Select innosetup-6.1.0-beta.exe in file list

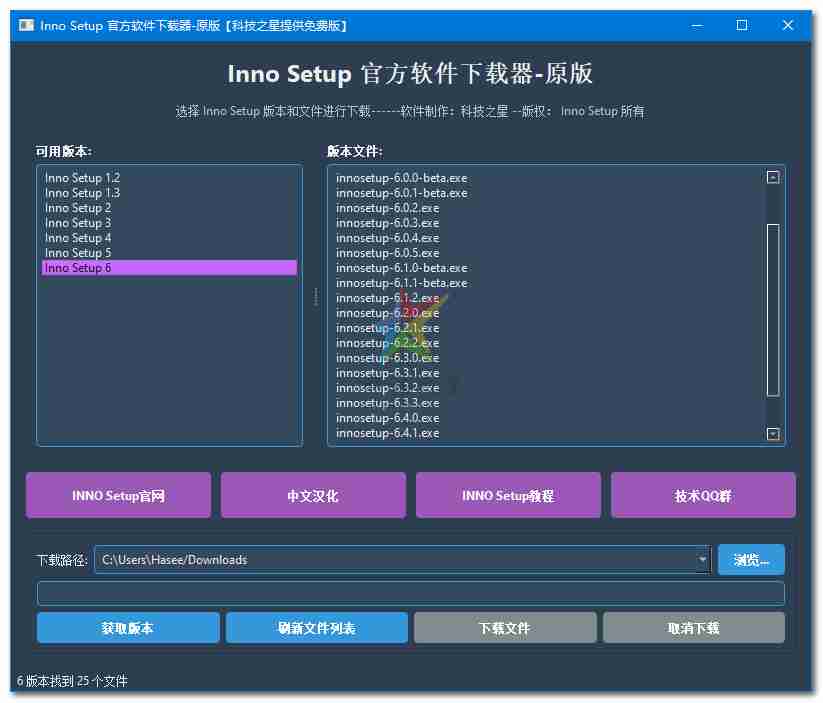[401, 268]
